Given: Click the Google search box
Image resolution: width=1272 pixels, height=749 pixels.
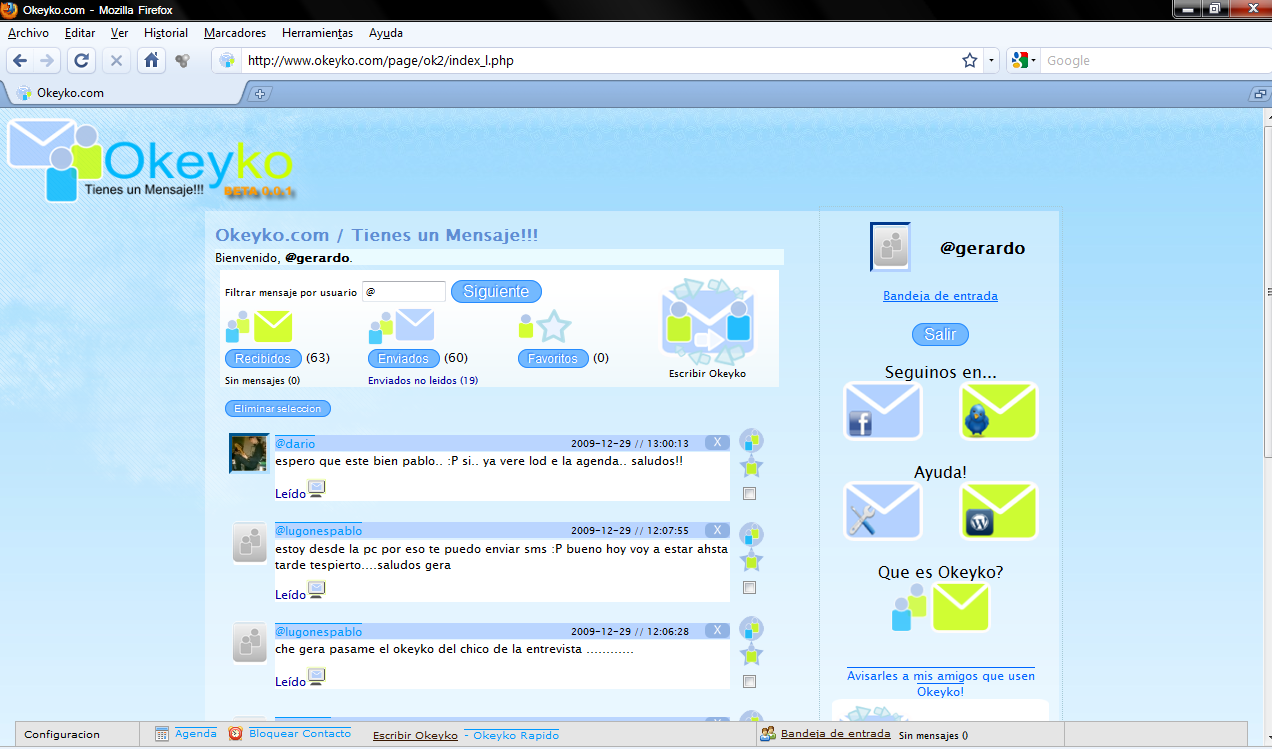Looking at the screenshot, I should [x=1155, y=61].
